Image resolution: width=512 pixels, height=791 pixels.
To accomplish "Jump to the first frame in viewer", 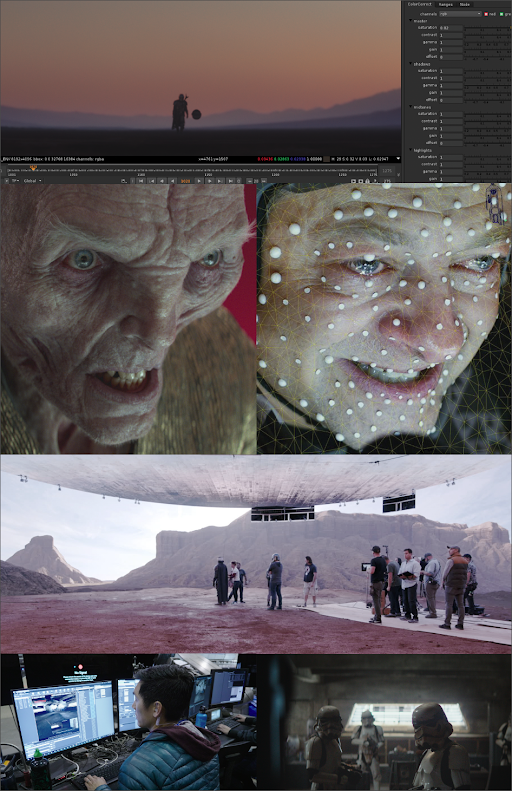I will (141, 181).
